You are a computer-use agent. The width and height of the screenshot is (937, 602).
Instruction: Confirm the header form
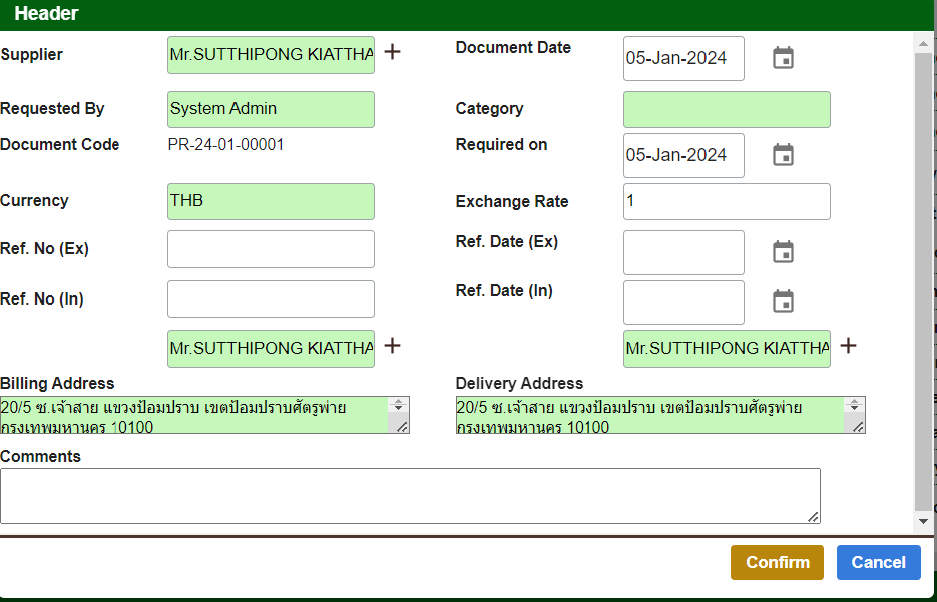click(x=777, y=562)
